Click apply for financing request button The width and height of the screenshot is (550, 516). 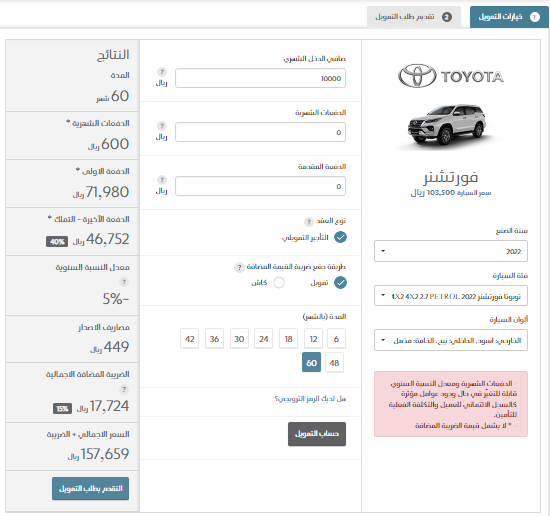click(90, 488)
